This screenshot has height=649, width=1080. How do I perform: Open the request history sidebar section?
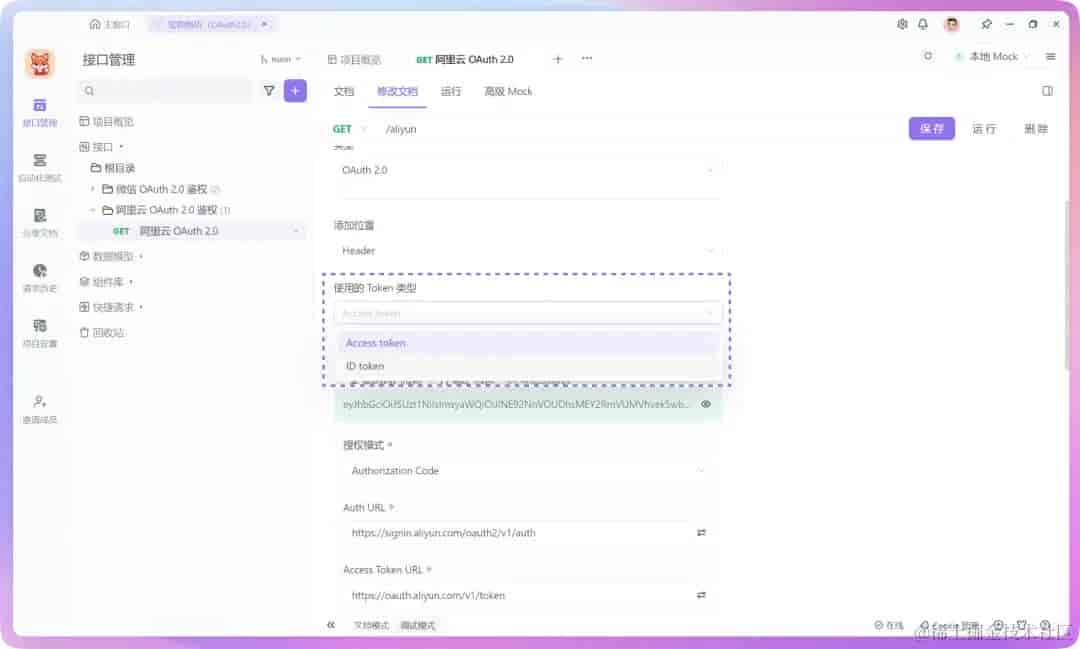coord(39,278)
